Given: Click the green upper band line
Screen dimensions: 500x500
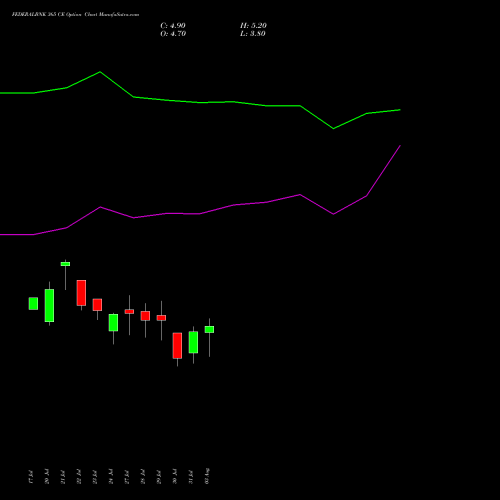Looking at the screenshot, I should click(x=200, y=102).
